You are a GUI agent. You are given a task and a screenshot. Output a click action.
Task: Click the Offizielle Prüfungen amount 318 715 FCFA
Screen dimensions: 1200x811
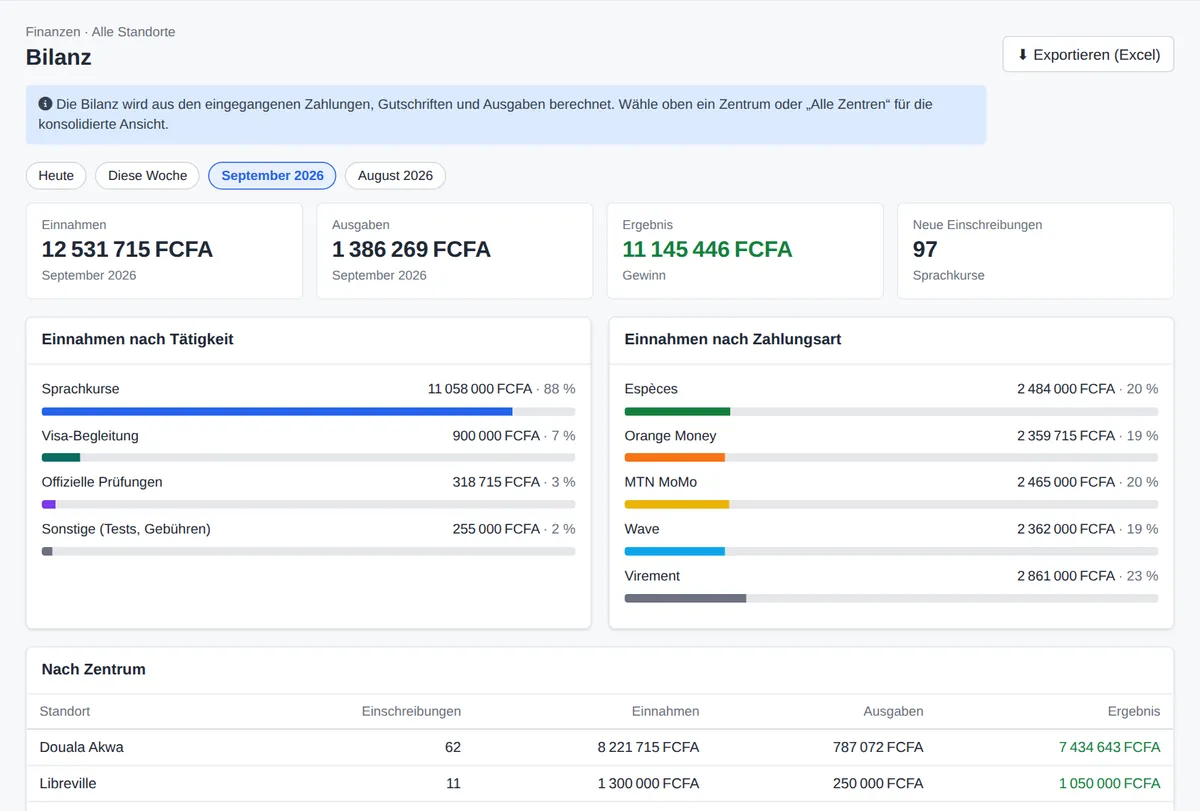pos(496,482)
